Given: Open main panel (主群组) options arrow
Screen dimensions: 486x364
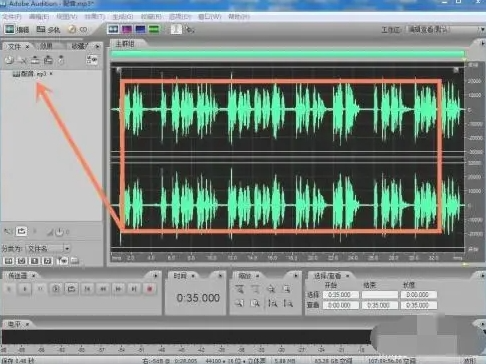Looking at the screenshot, I should [x=482, y=43].
